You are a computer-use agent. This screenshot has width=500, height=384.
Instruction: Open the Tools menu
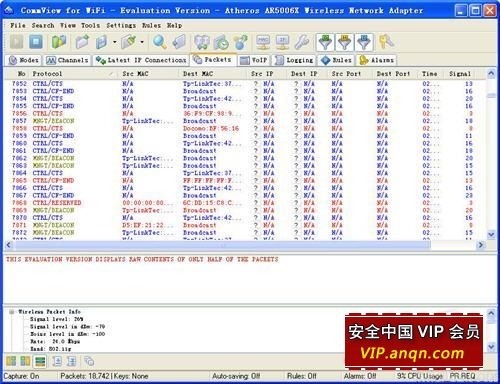(x=90, y=25)
